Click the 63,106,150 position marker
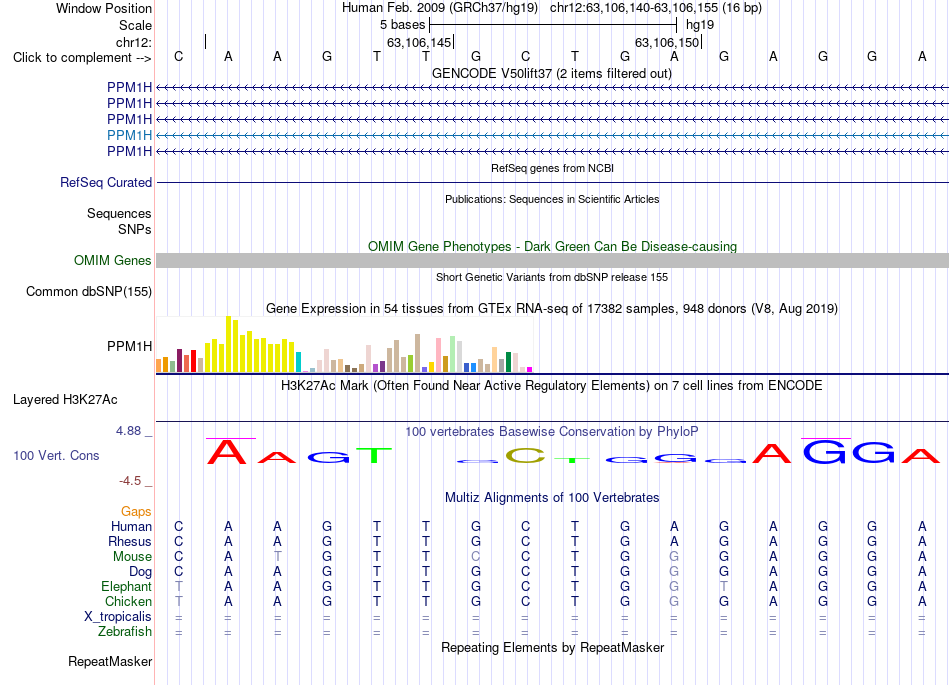This screenshot has width=950, height=685. tap(668, 42)
